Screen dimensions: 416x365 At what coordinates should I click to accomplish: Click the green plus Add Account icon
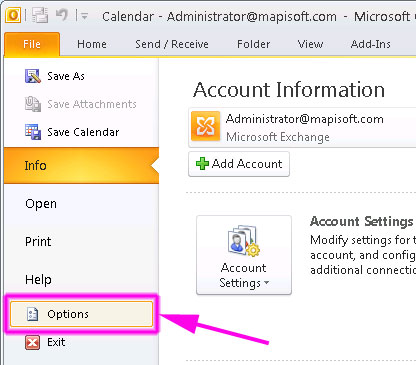[x=202, y=164]
